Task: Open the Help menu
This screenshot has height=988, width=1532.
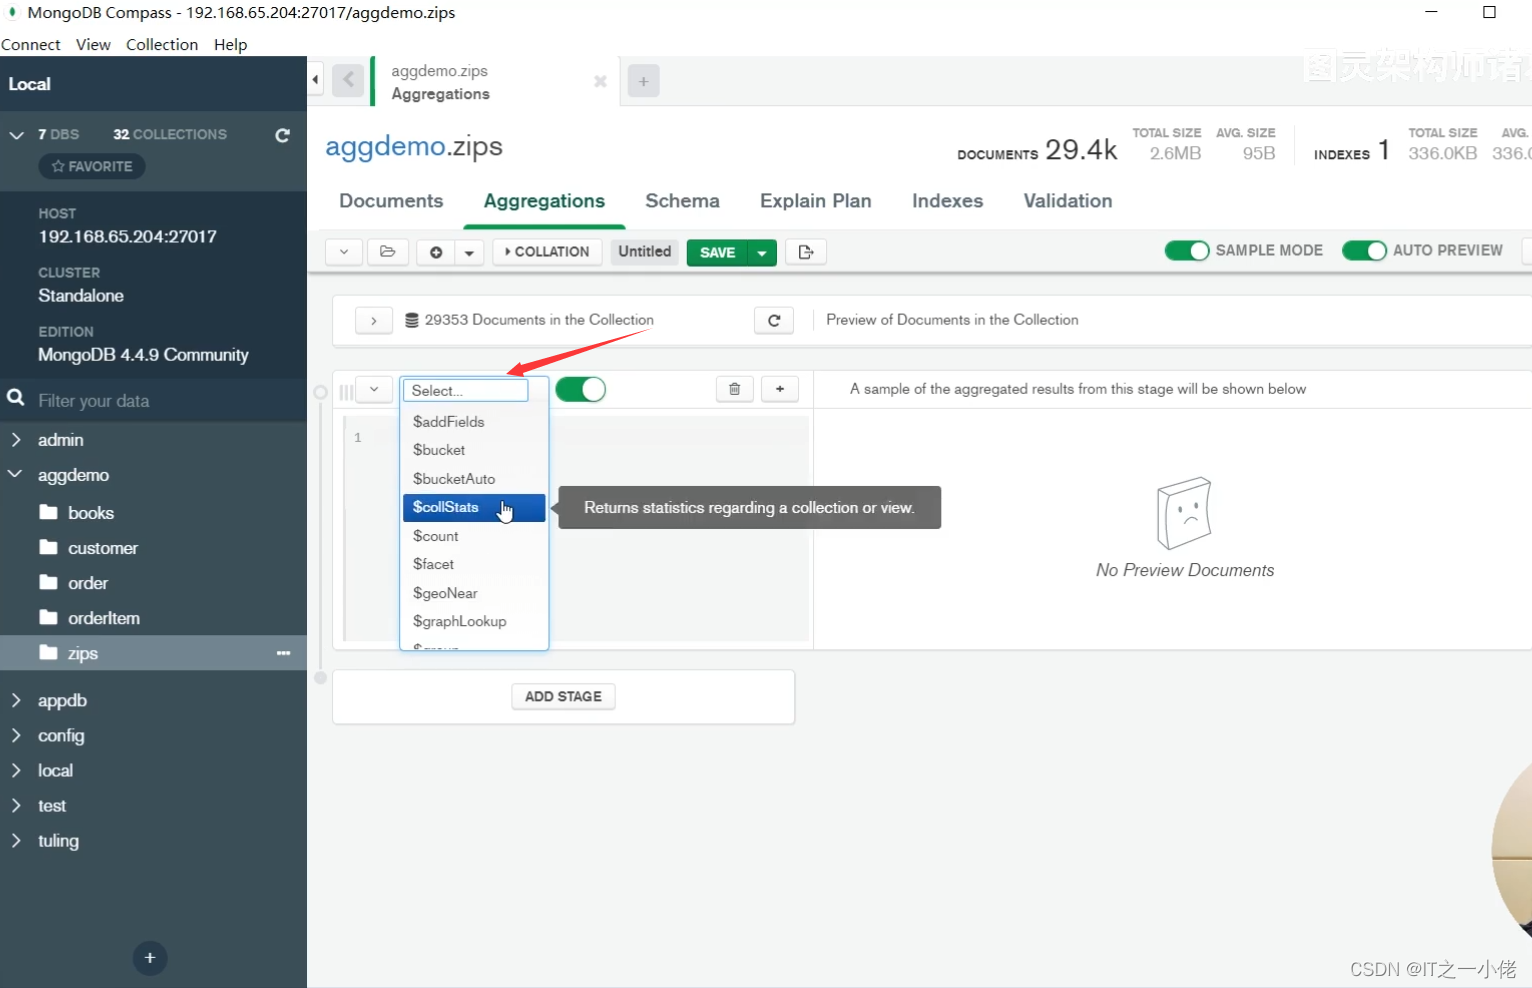Action: click(x=230, y=44)
